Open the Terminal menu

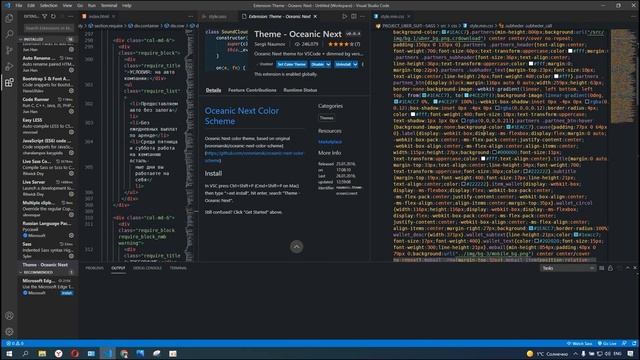[x=109, y=6]
